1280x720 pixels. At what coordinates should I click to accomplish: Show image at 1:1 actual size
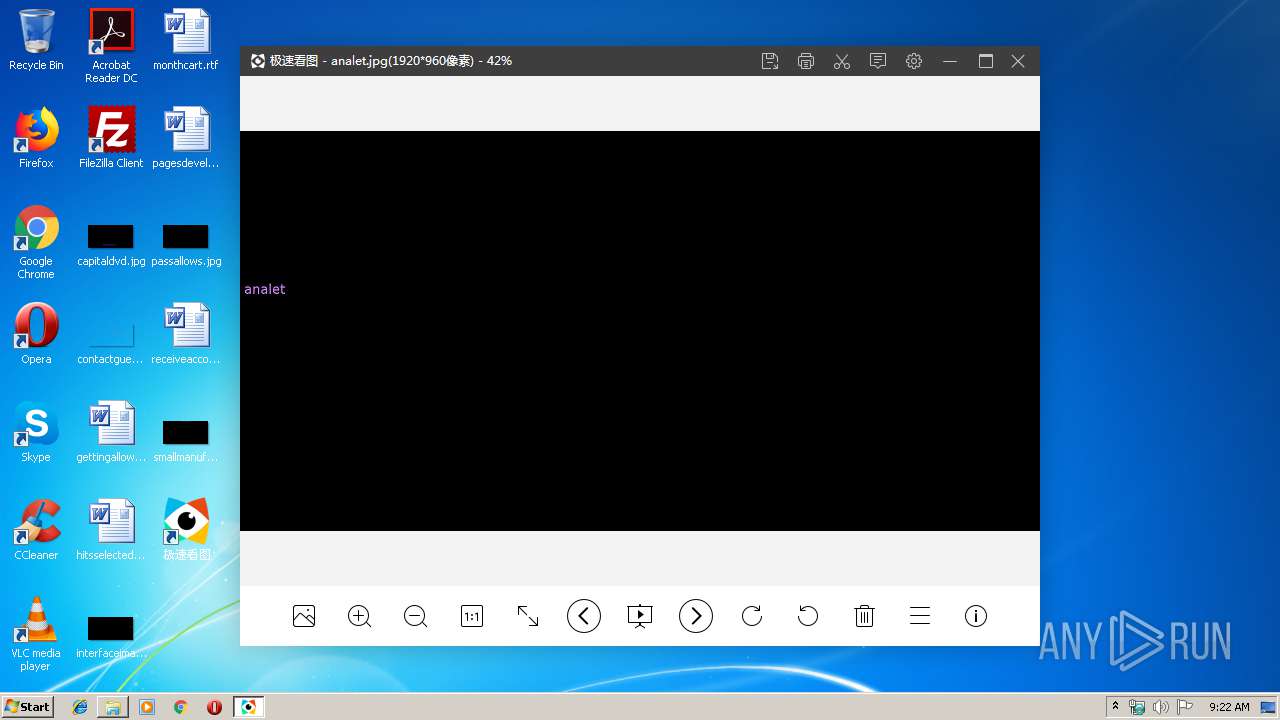coord(472,616)
